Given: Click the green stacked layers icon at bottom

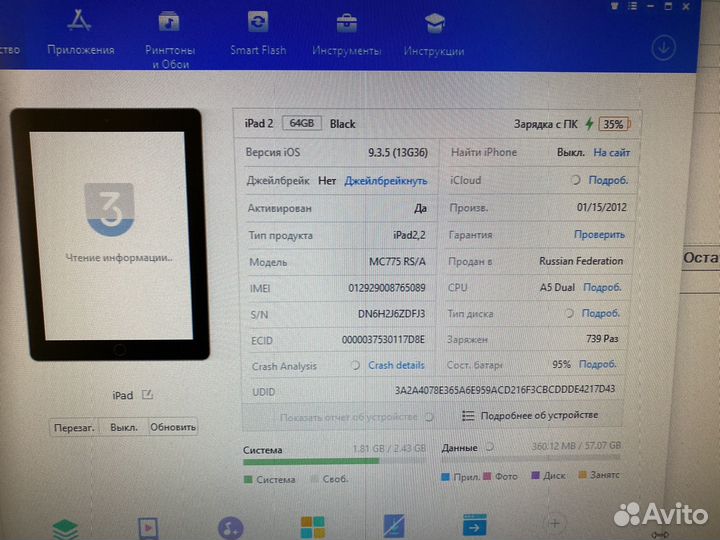Looking at the screenshot, I should point(65,529).
